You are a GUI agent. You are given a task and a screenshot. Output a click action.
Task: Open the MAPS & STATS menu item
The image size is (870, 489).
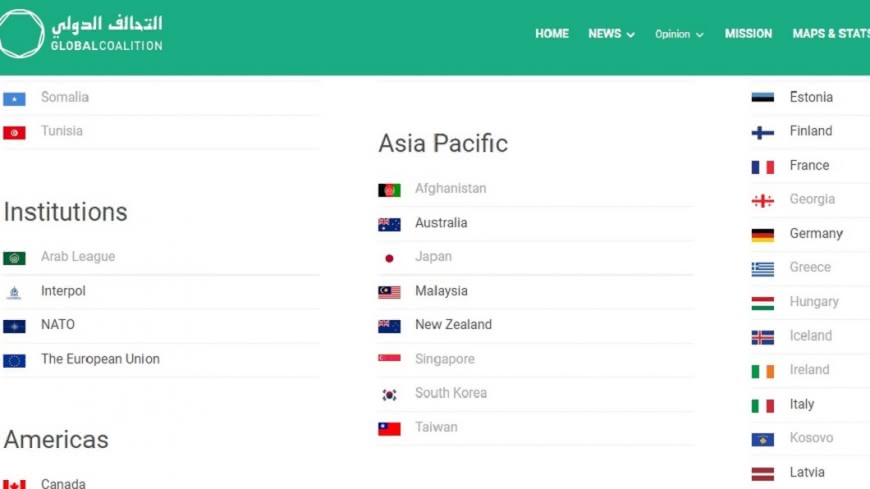click(x=831, y=34)
